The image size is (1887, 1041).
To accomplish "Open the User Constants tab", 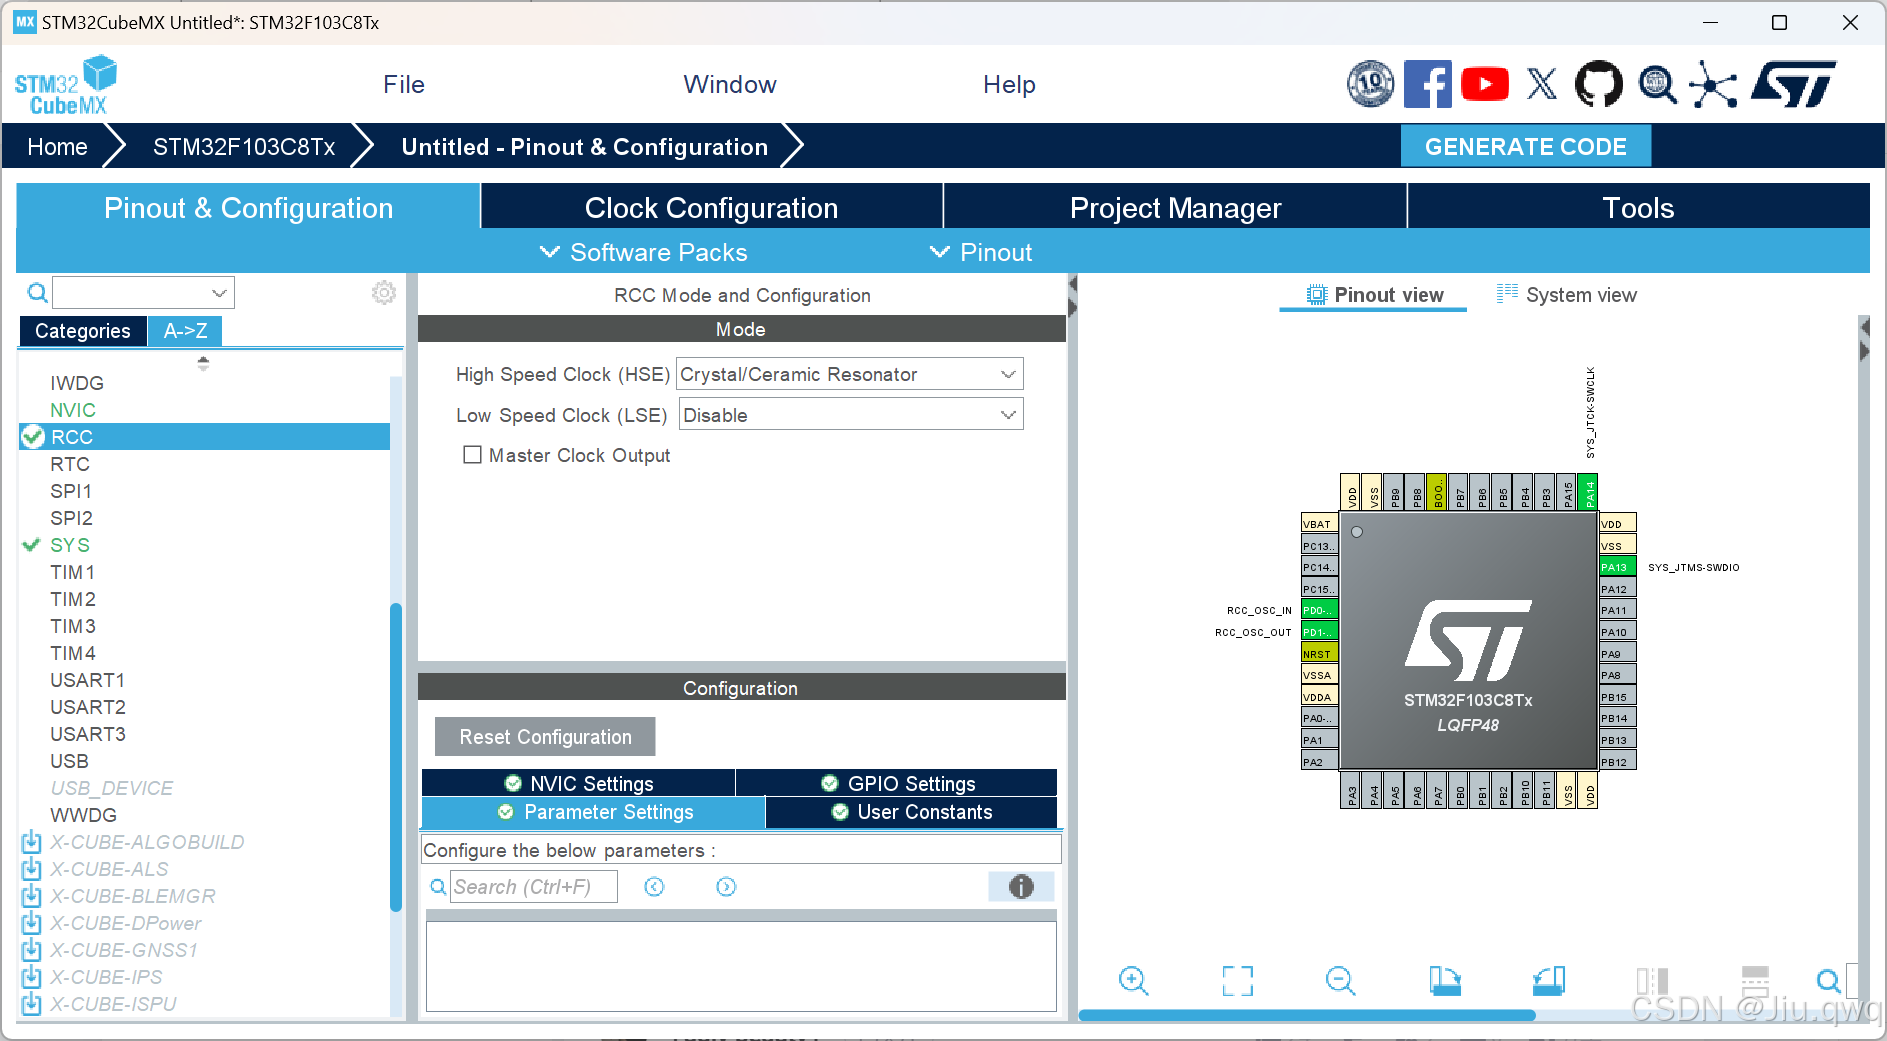I will point(911,812).
